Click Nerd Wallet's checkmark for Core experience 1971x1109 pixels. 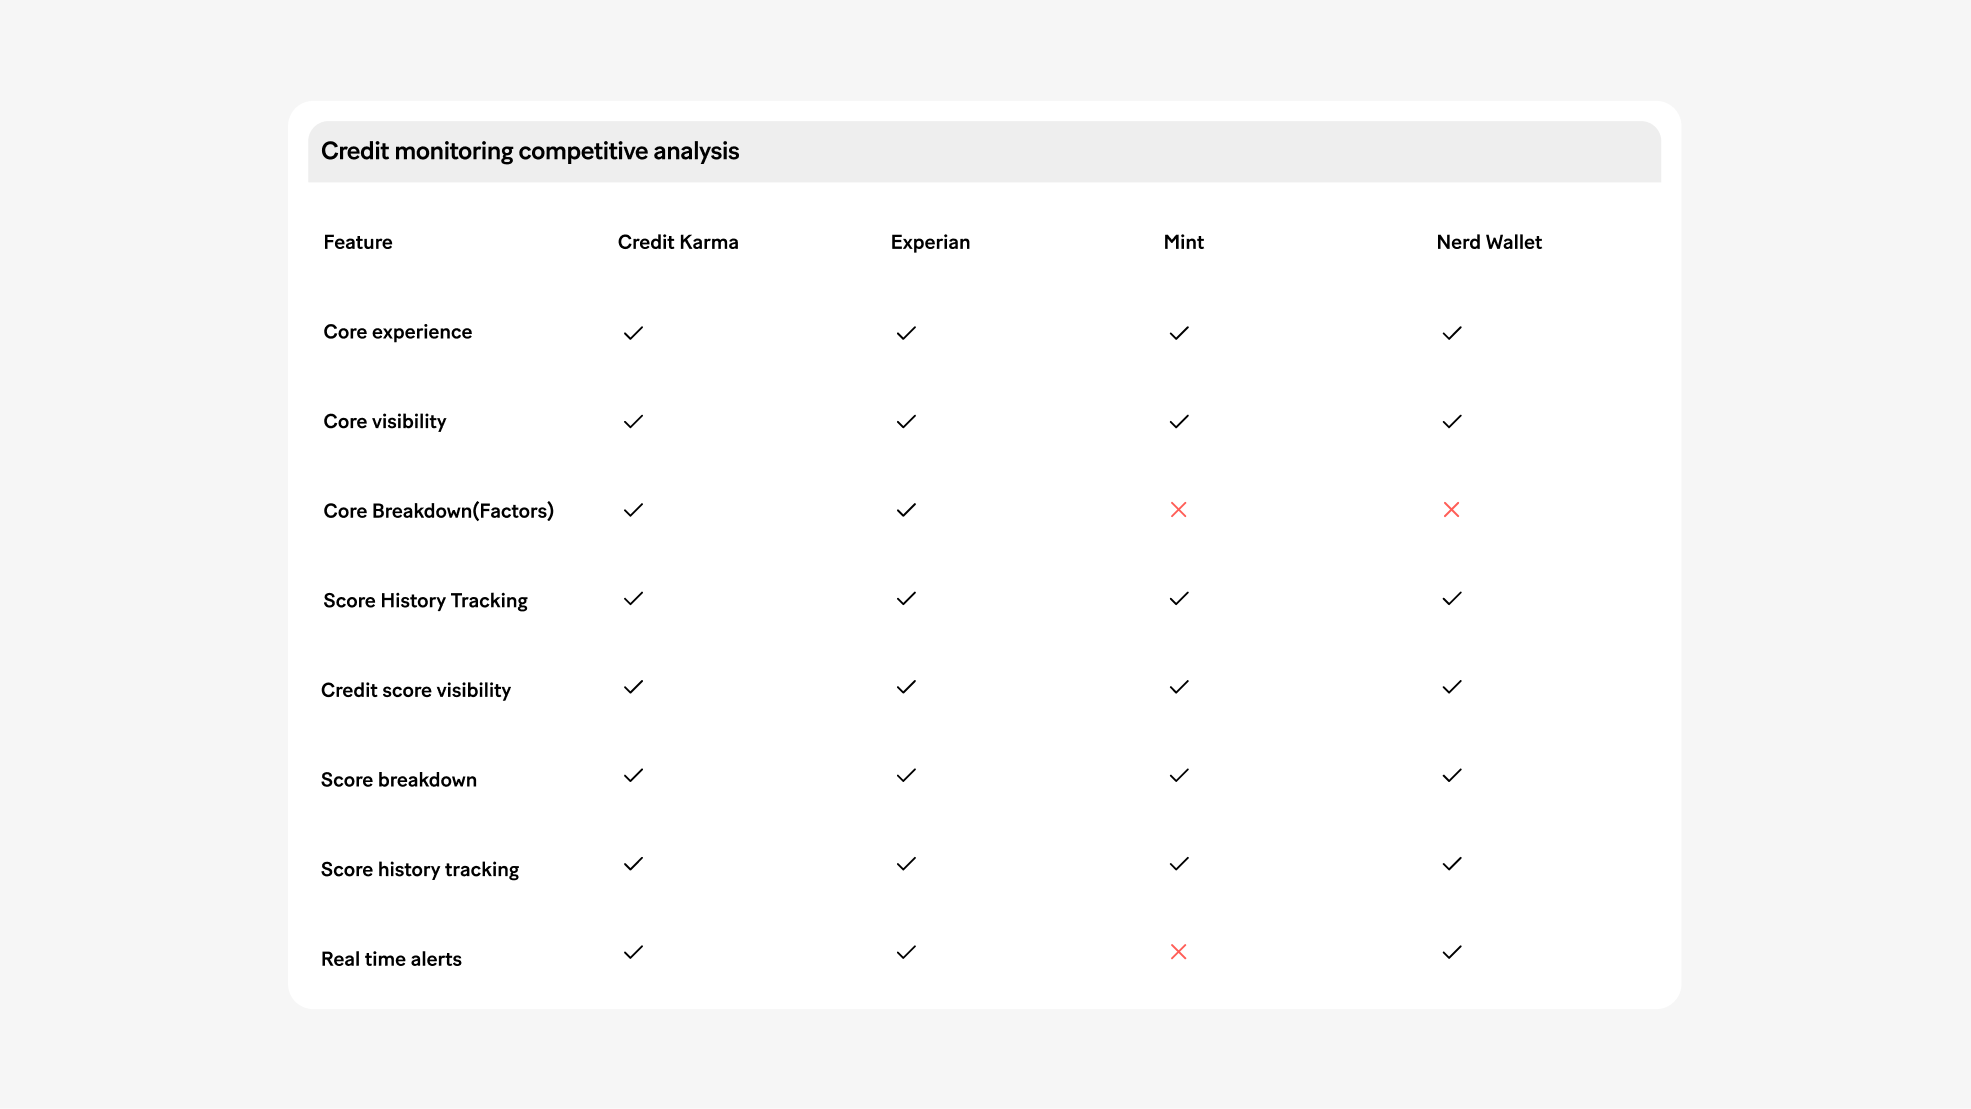1452,333
